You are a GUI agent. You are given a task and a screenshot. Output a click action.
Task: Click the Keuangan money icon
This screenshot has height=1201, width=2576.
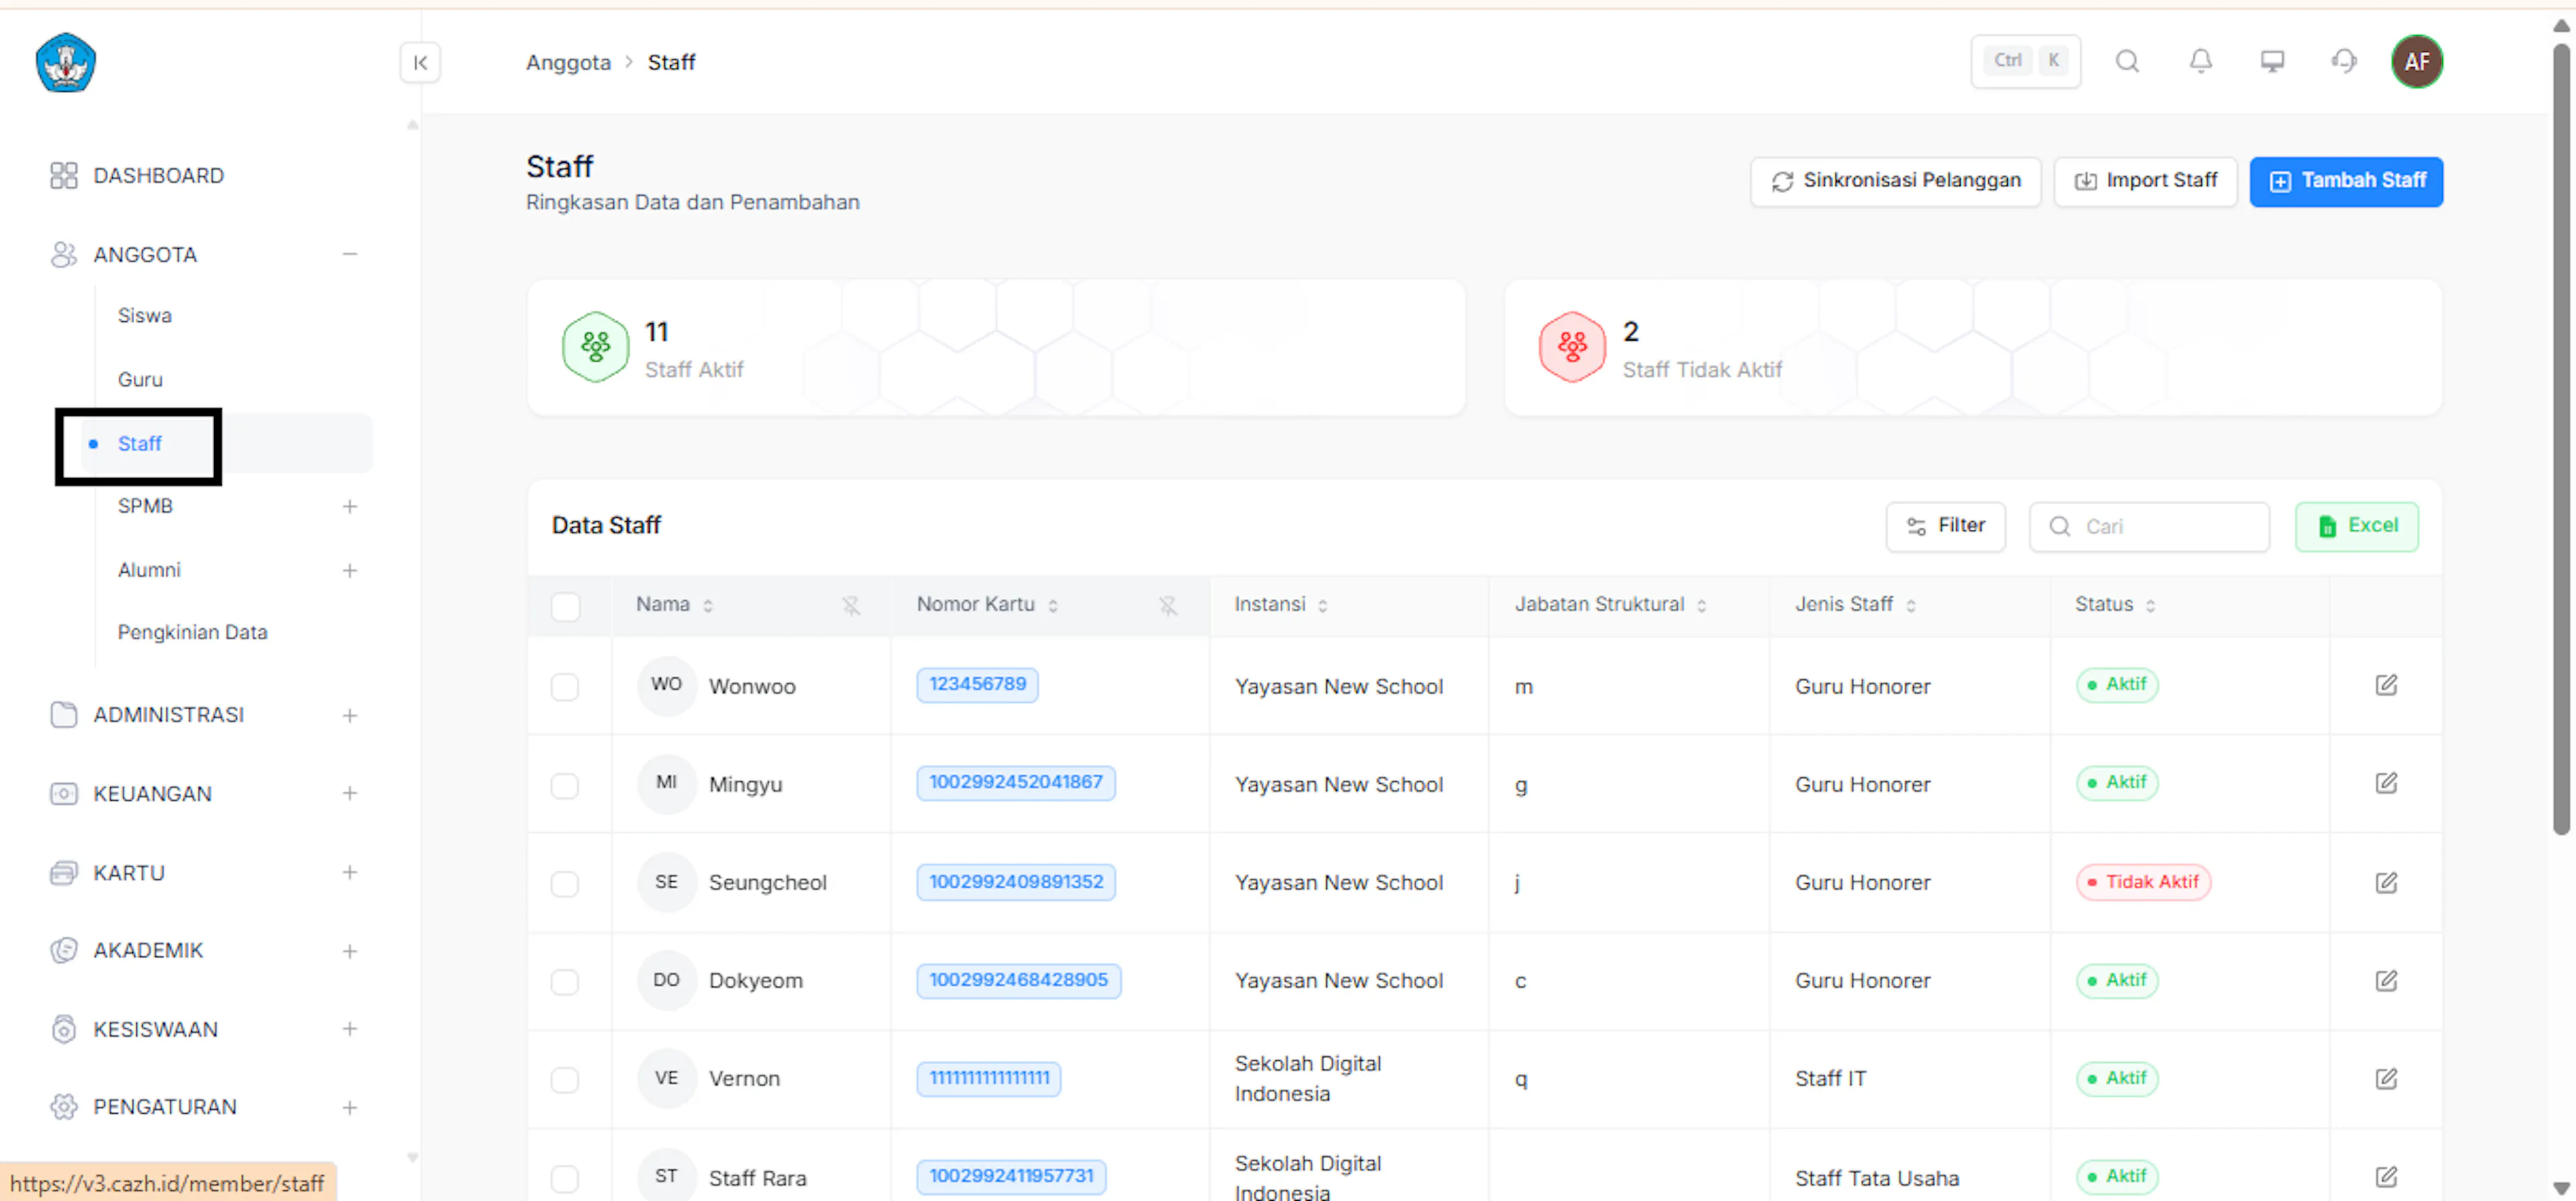(x=63, y=794)
